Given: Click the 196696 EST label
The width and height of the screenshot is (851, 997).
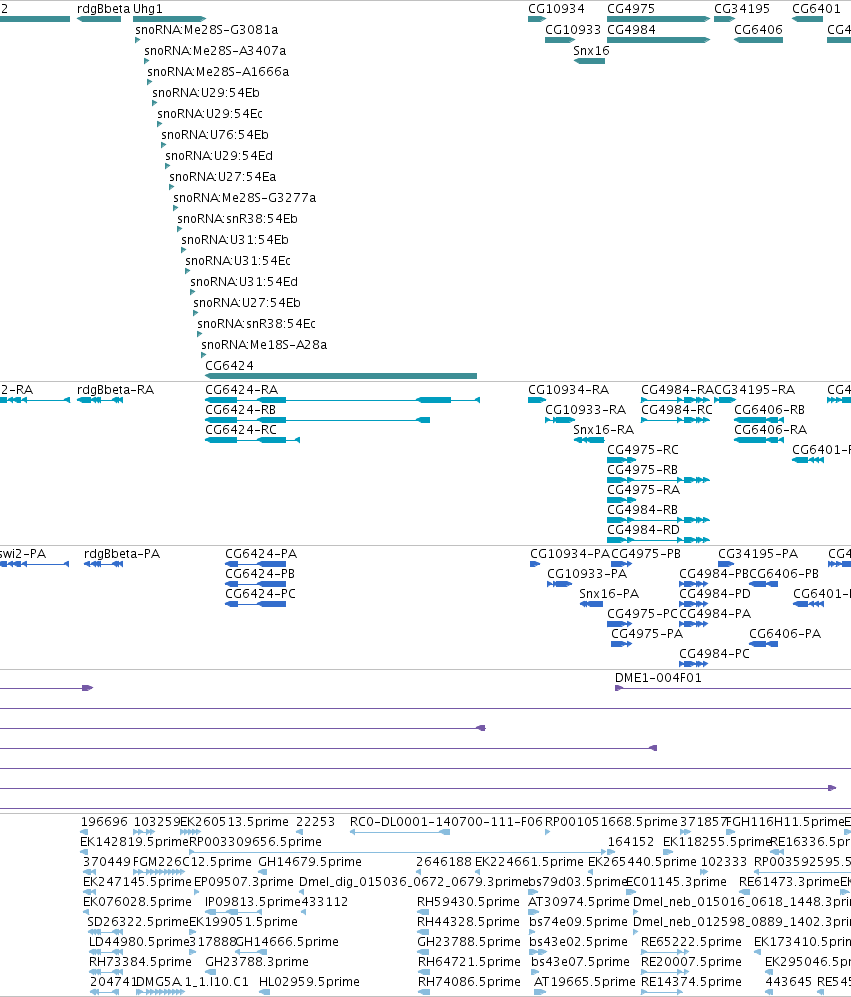Looking at the screenshot, I should click(104, 822).
